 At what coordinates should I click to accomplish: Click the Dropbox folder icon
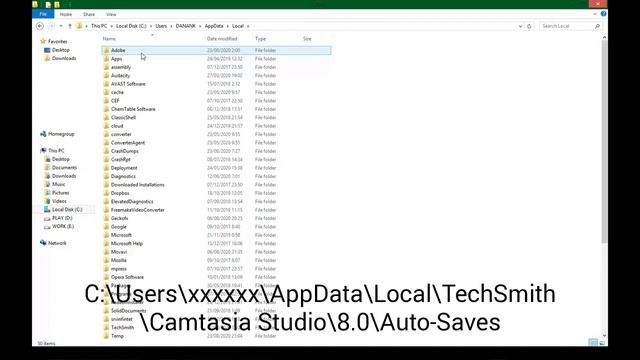point(106,193)
